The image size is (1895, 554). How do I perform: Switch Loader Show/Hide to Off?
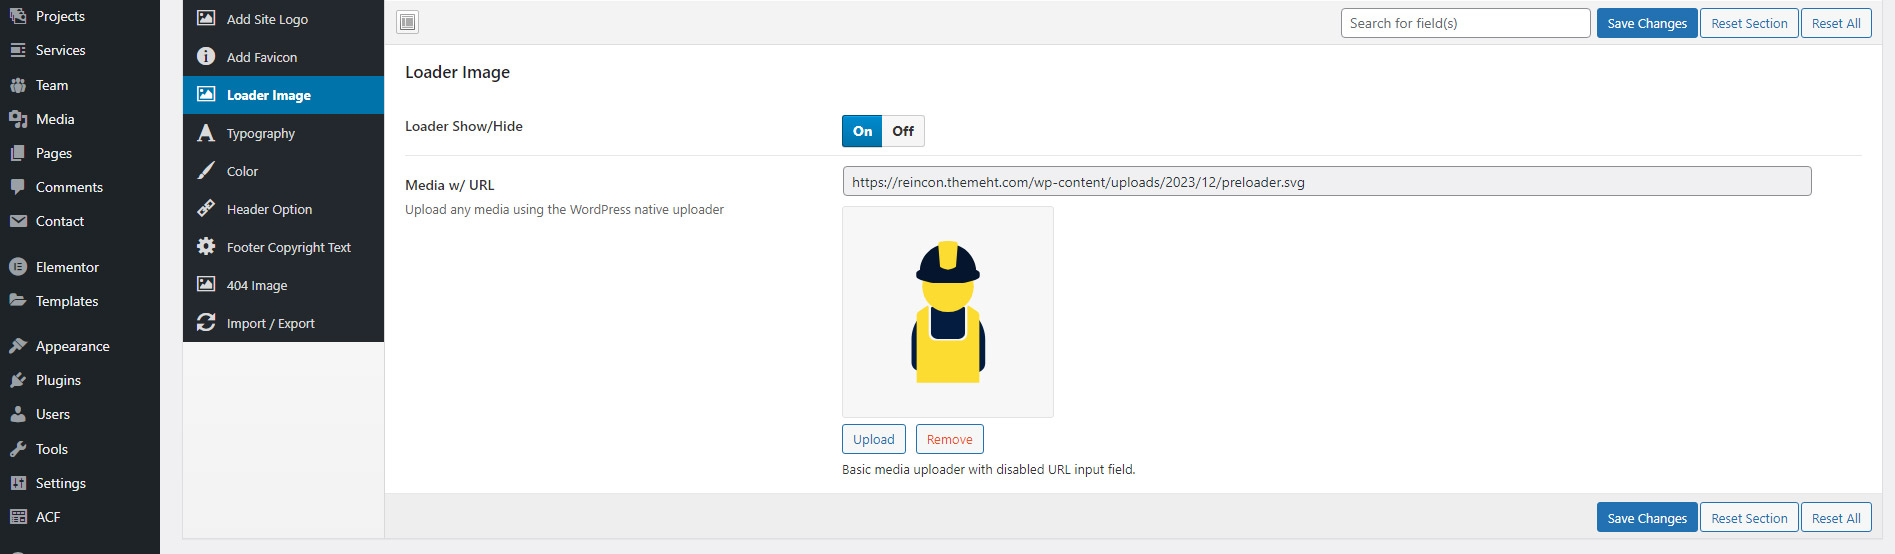coord(903,131)
